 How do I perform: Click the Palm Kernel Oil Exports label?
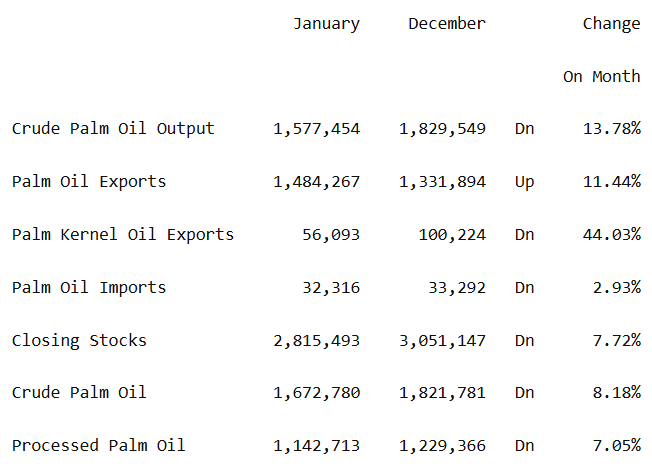[x=123, y=235]
